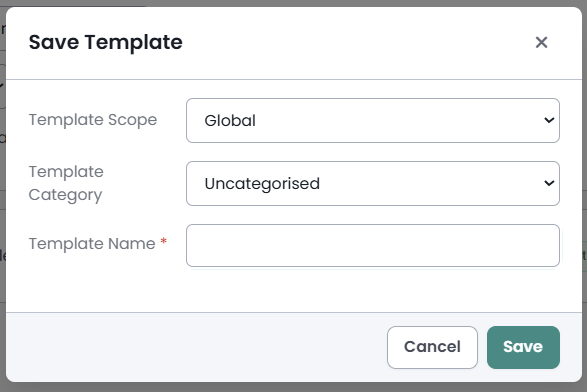The height and width of the screenshot is (392, 587).
Task: Click the green Save button
Action: [x=523, y=347]
